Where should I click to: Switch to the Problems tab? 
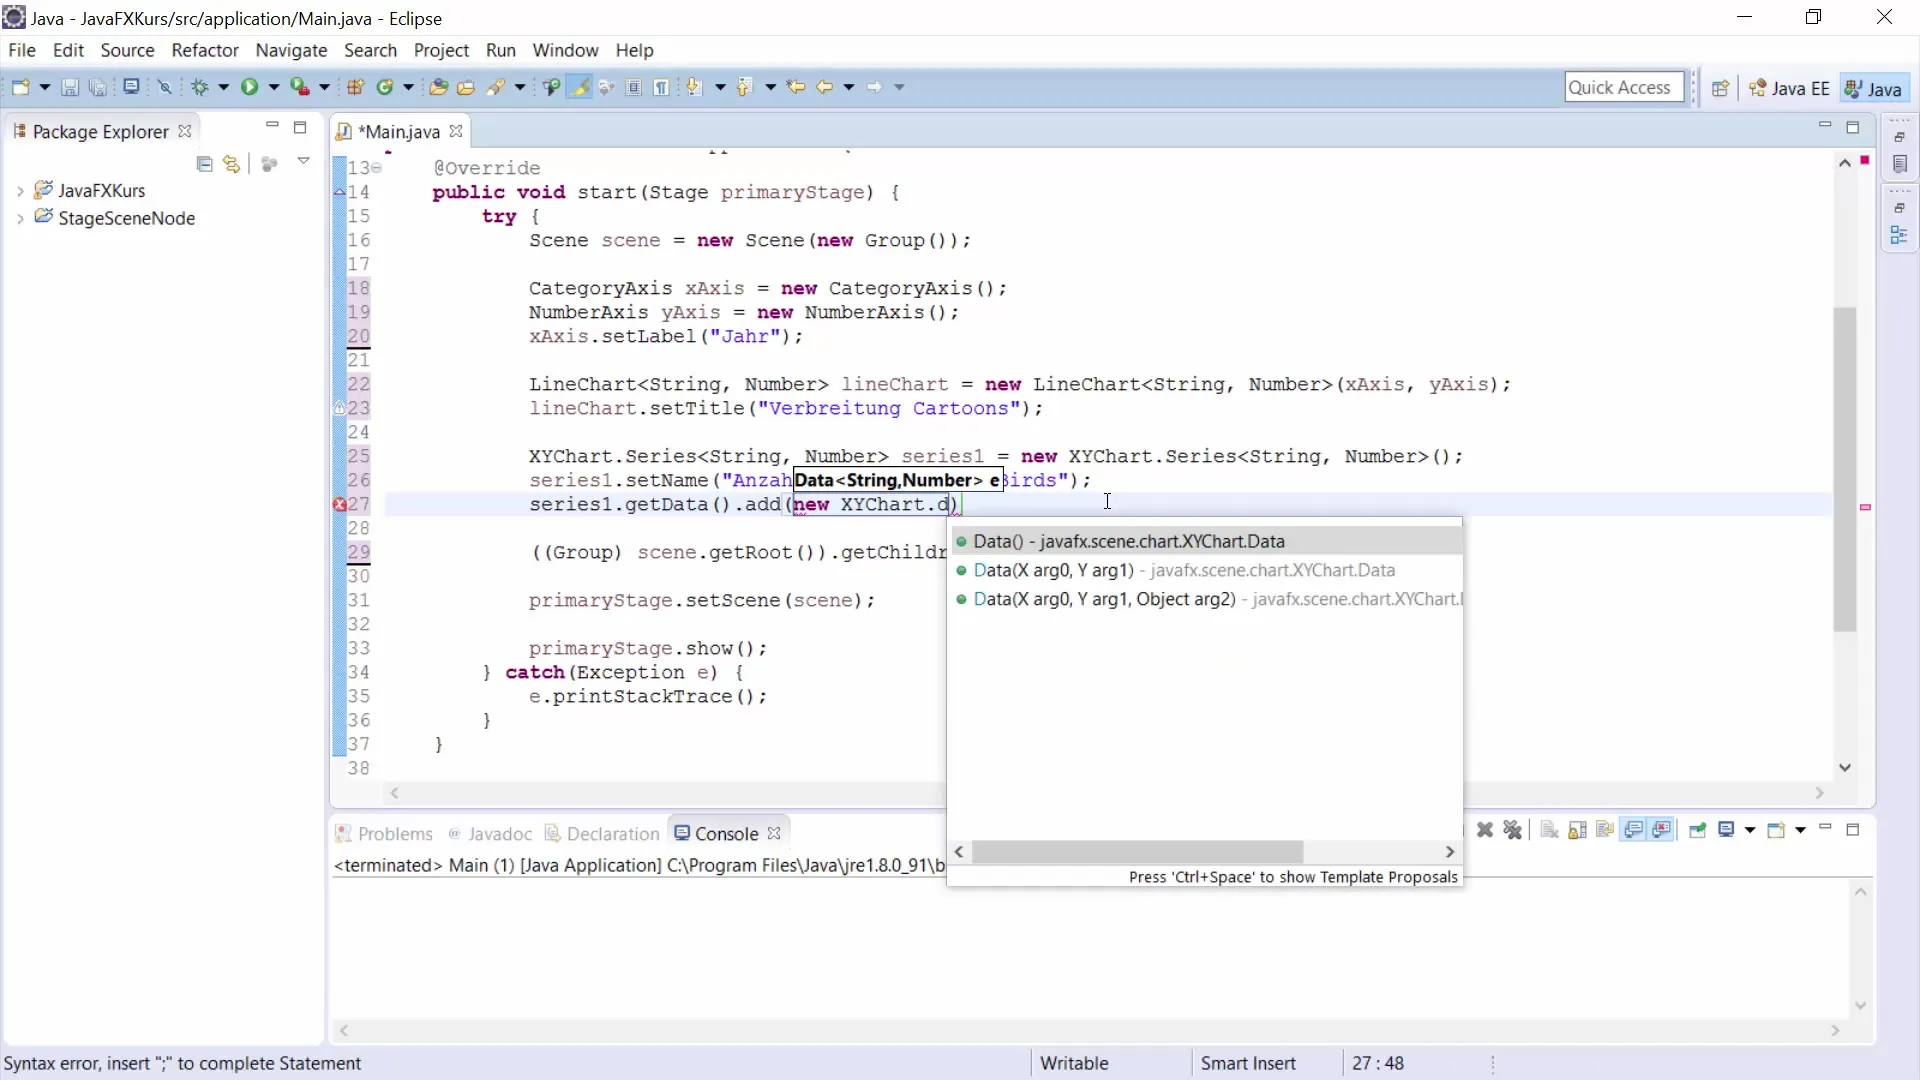point(384,833)
